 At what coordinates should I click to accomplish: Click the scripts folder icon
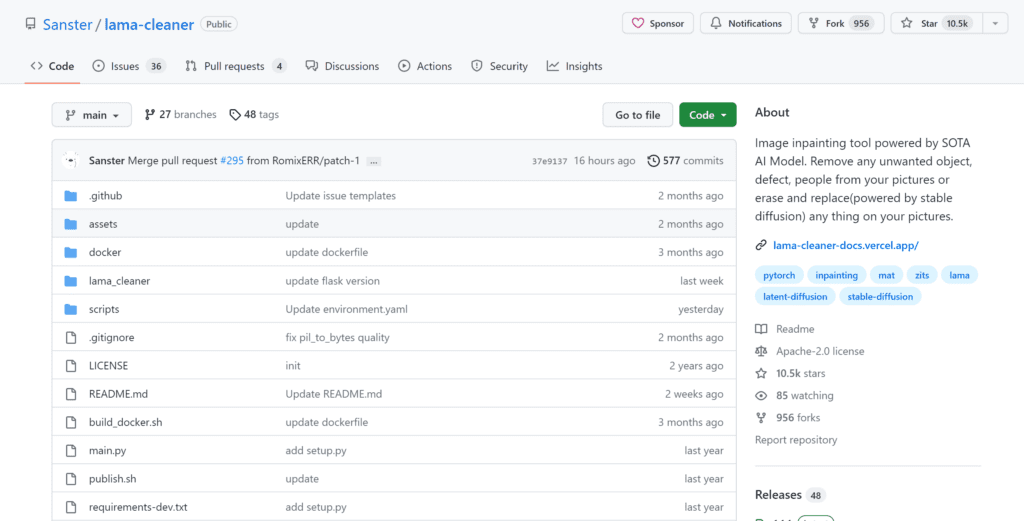click(71, 309)
